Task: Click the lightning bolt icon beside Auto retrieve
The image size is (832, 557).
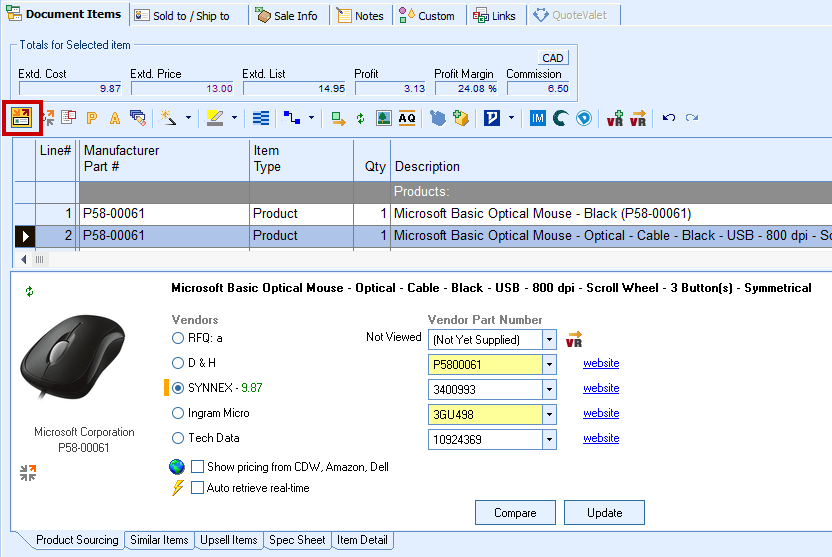Action: point(178,488)
